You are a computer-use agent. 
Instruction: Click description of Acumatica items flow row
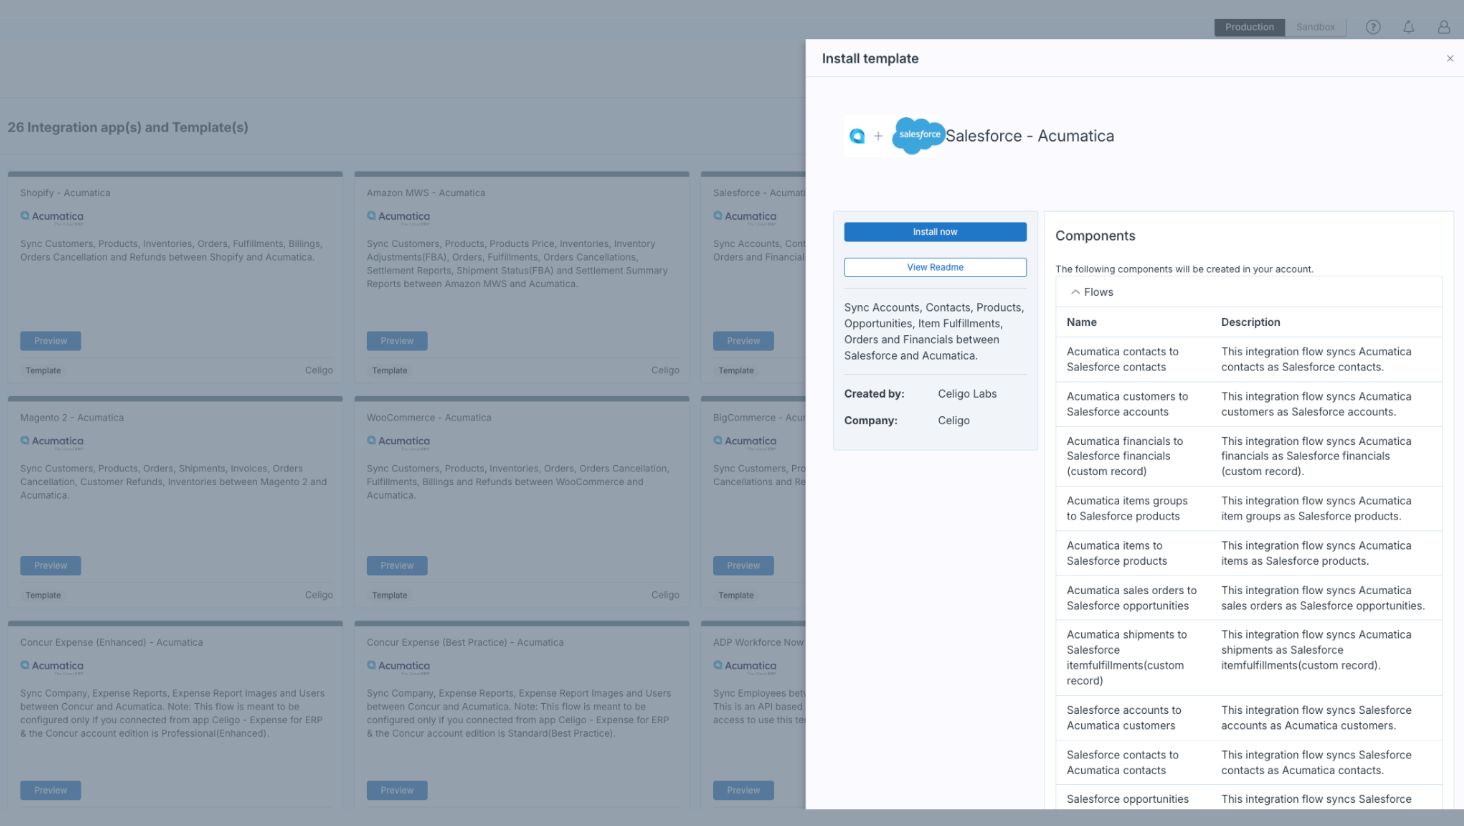[x=1316, y=553]
